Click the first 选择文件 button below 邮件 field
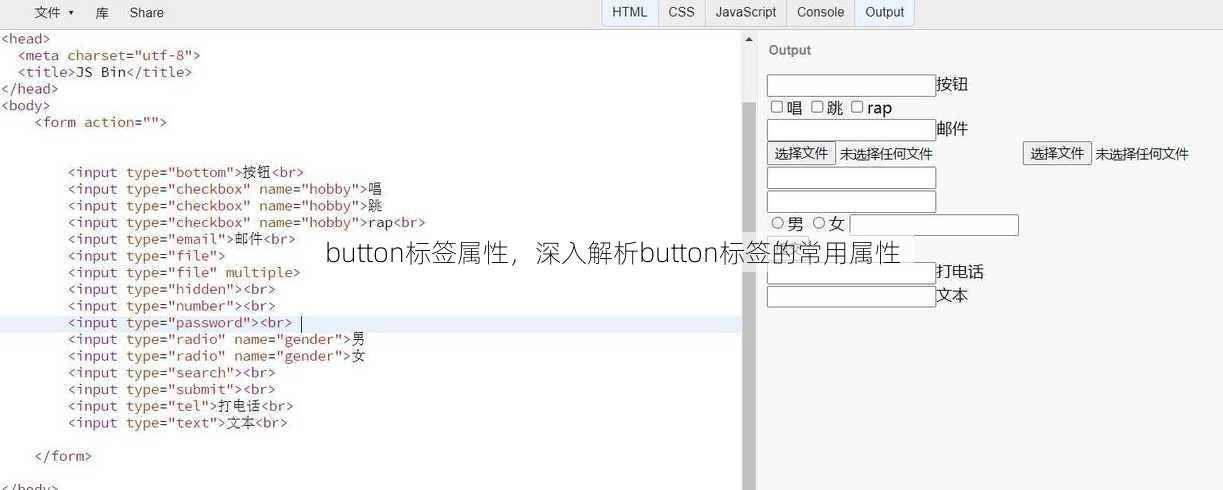1223x490 pixels. point(801,153)
